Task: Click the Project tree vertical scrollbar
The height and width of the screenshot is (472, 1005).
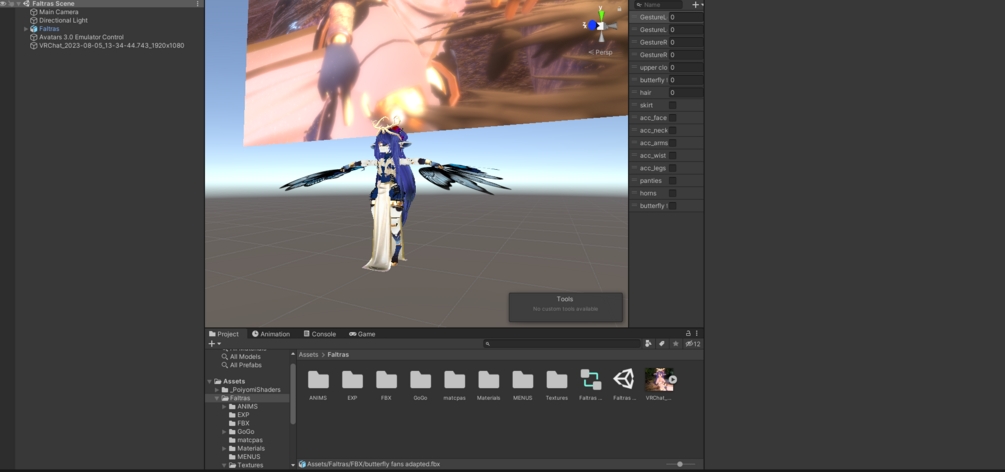Action: point(293,394)
